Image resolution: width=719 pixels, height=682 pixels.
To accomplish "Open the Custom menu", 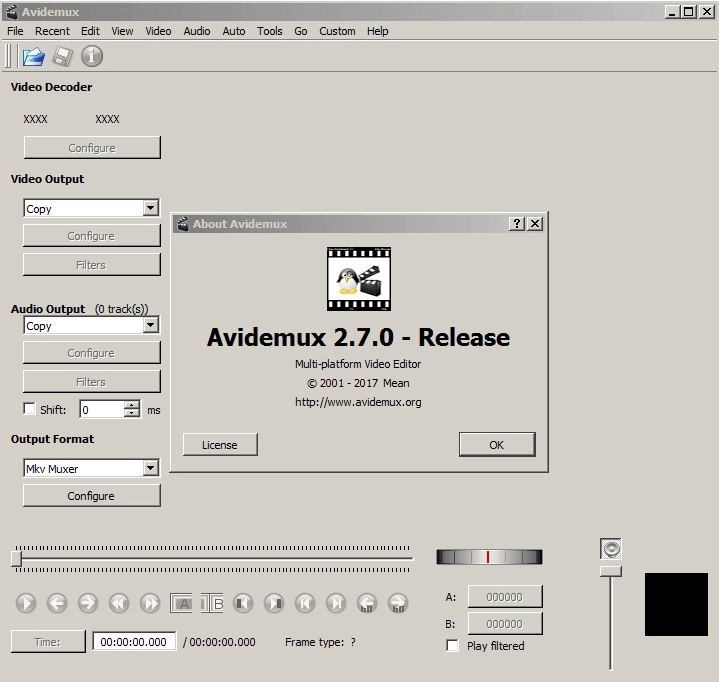I will point(337,31).
